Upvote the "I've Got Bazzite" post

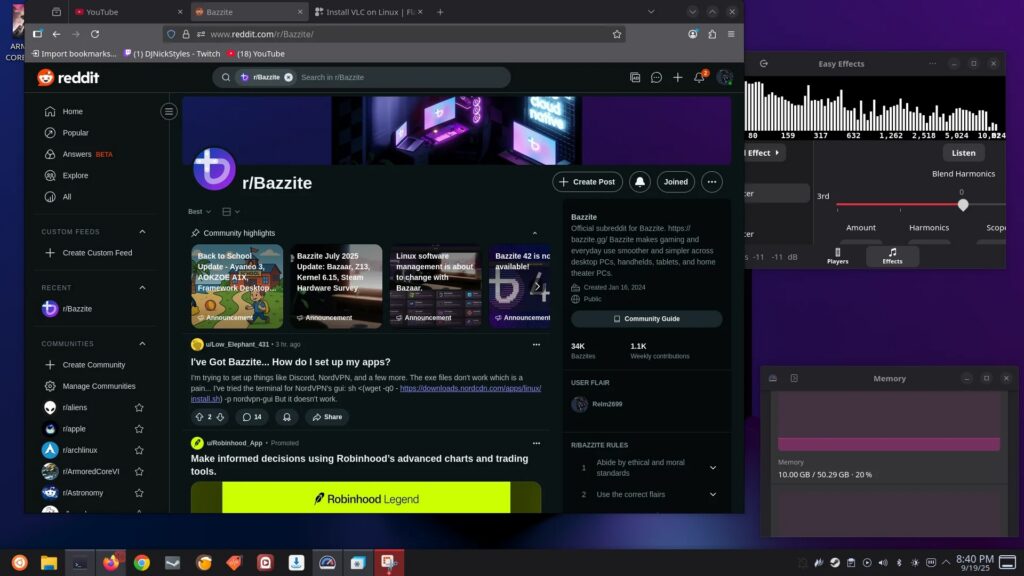coord(199,417)
